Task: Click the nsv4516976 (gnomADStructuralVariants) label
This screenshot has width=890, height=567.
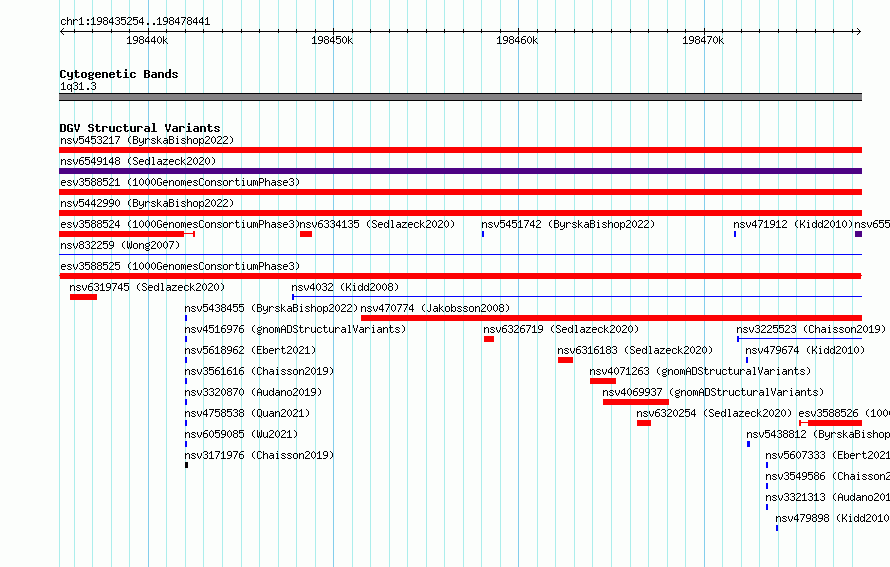Action: [x=295, y=329]
